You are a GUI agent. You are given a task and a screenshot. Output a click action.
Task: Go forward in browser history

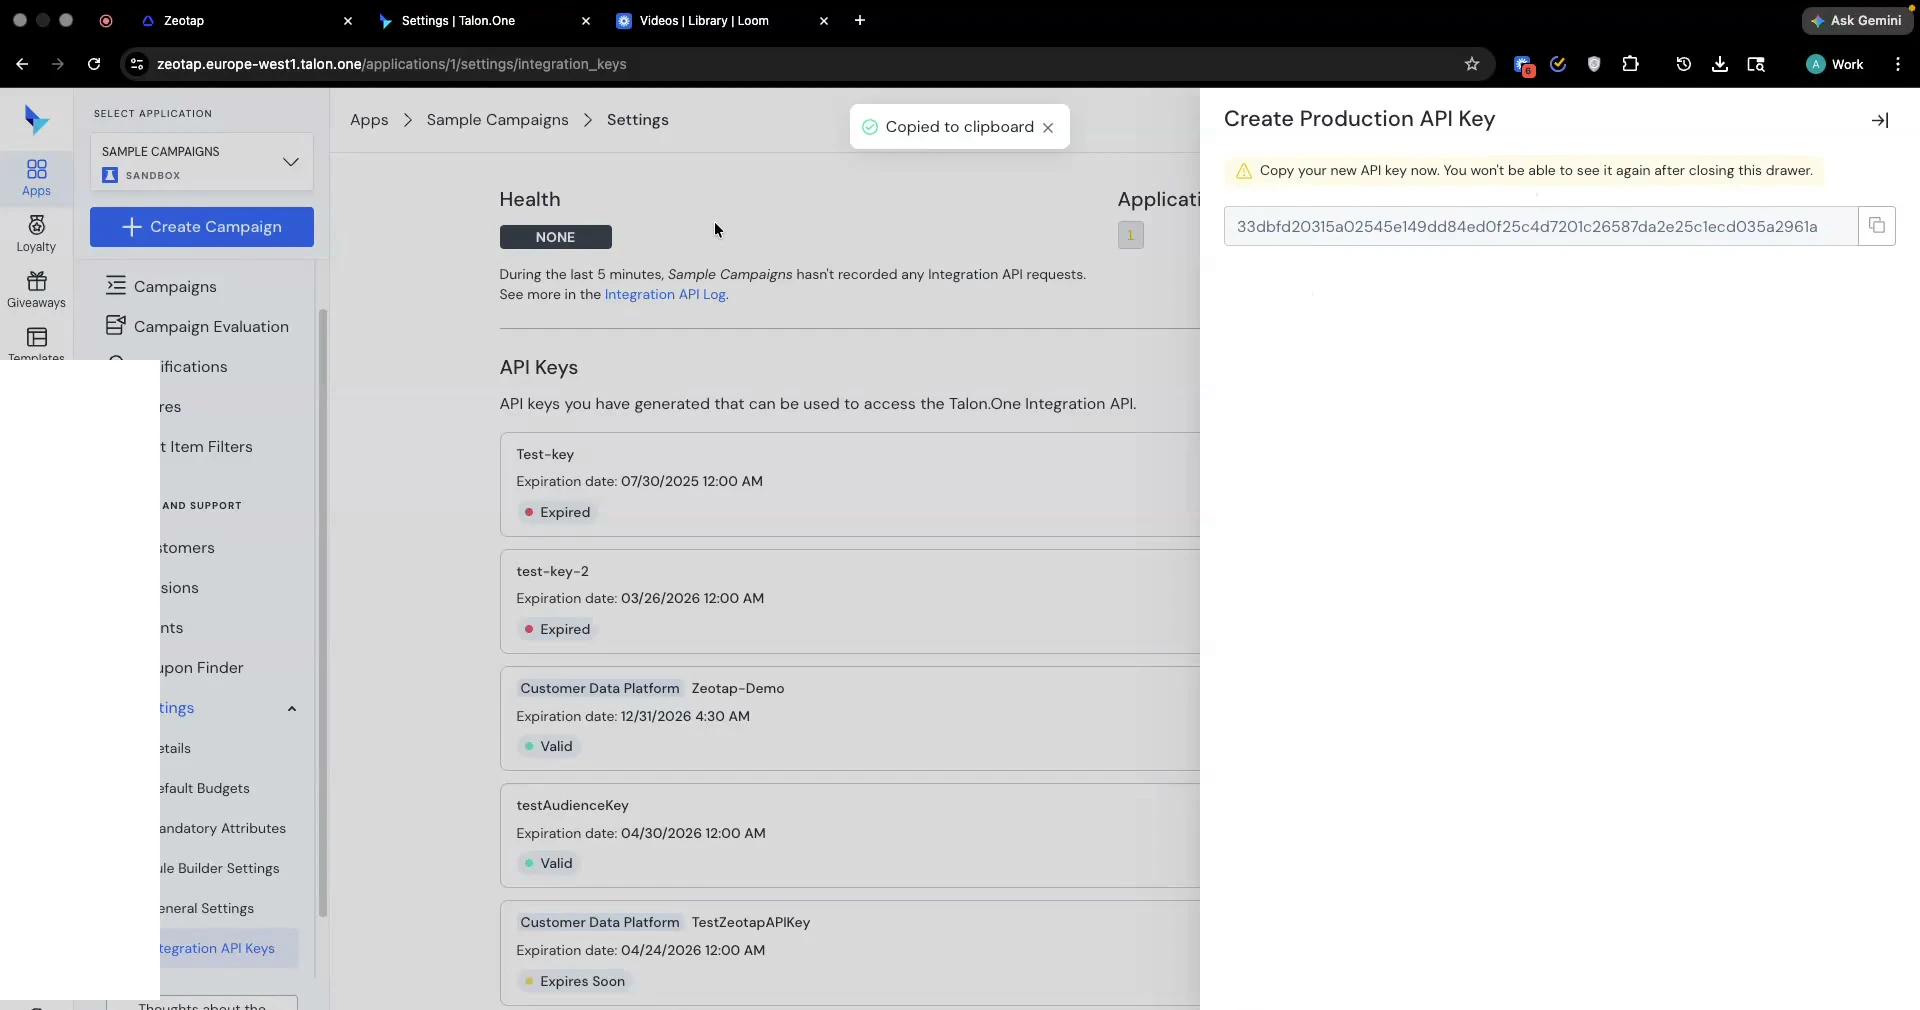(58, 64)
